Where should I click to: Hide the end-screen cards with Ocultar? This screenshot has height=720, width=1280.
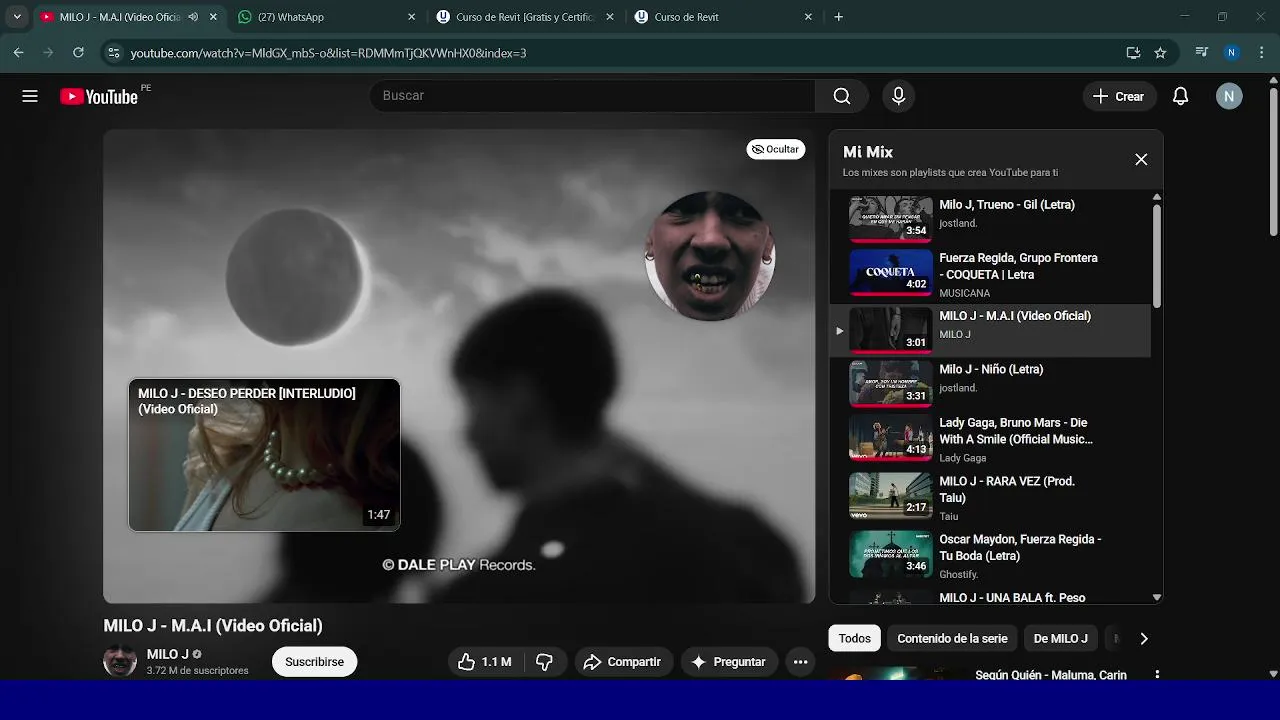pos(775,149)
